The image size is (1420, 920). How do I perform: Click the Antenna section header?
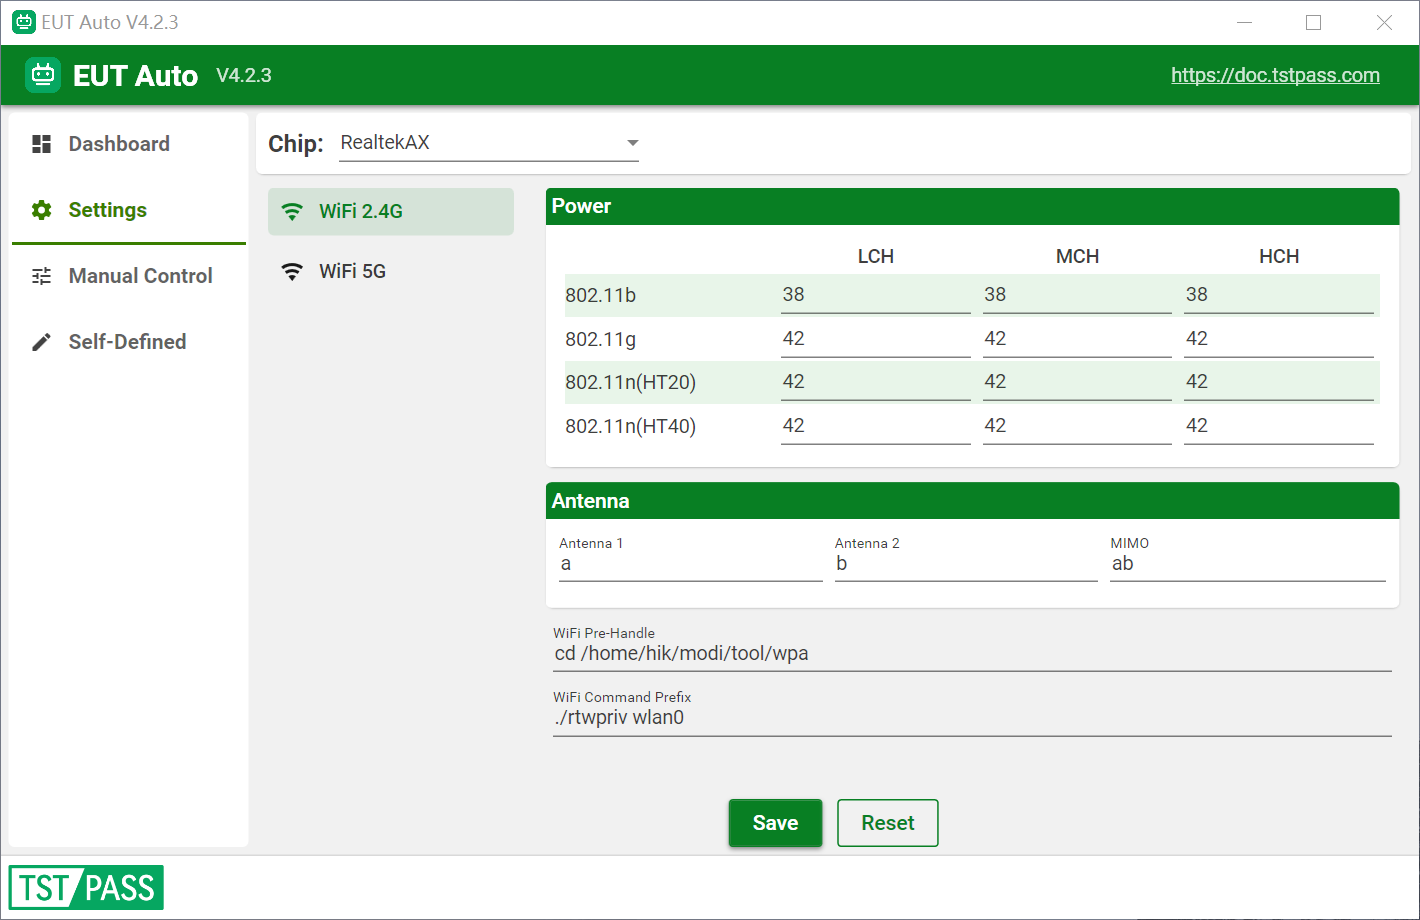[x=972, y=501]
